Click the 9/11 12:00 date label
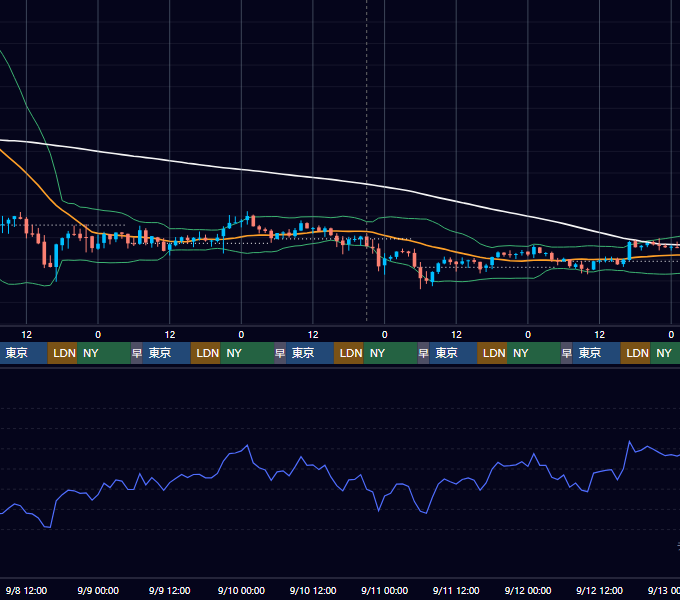 point(456,590)
